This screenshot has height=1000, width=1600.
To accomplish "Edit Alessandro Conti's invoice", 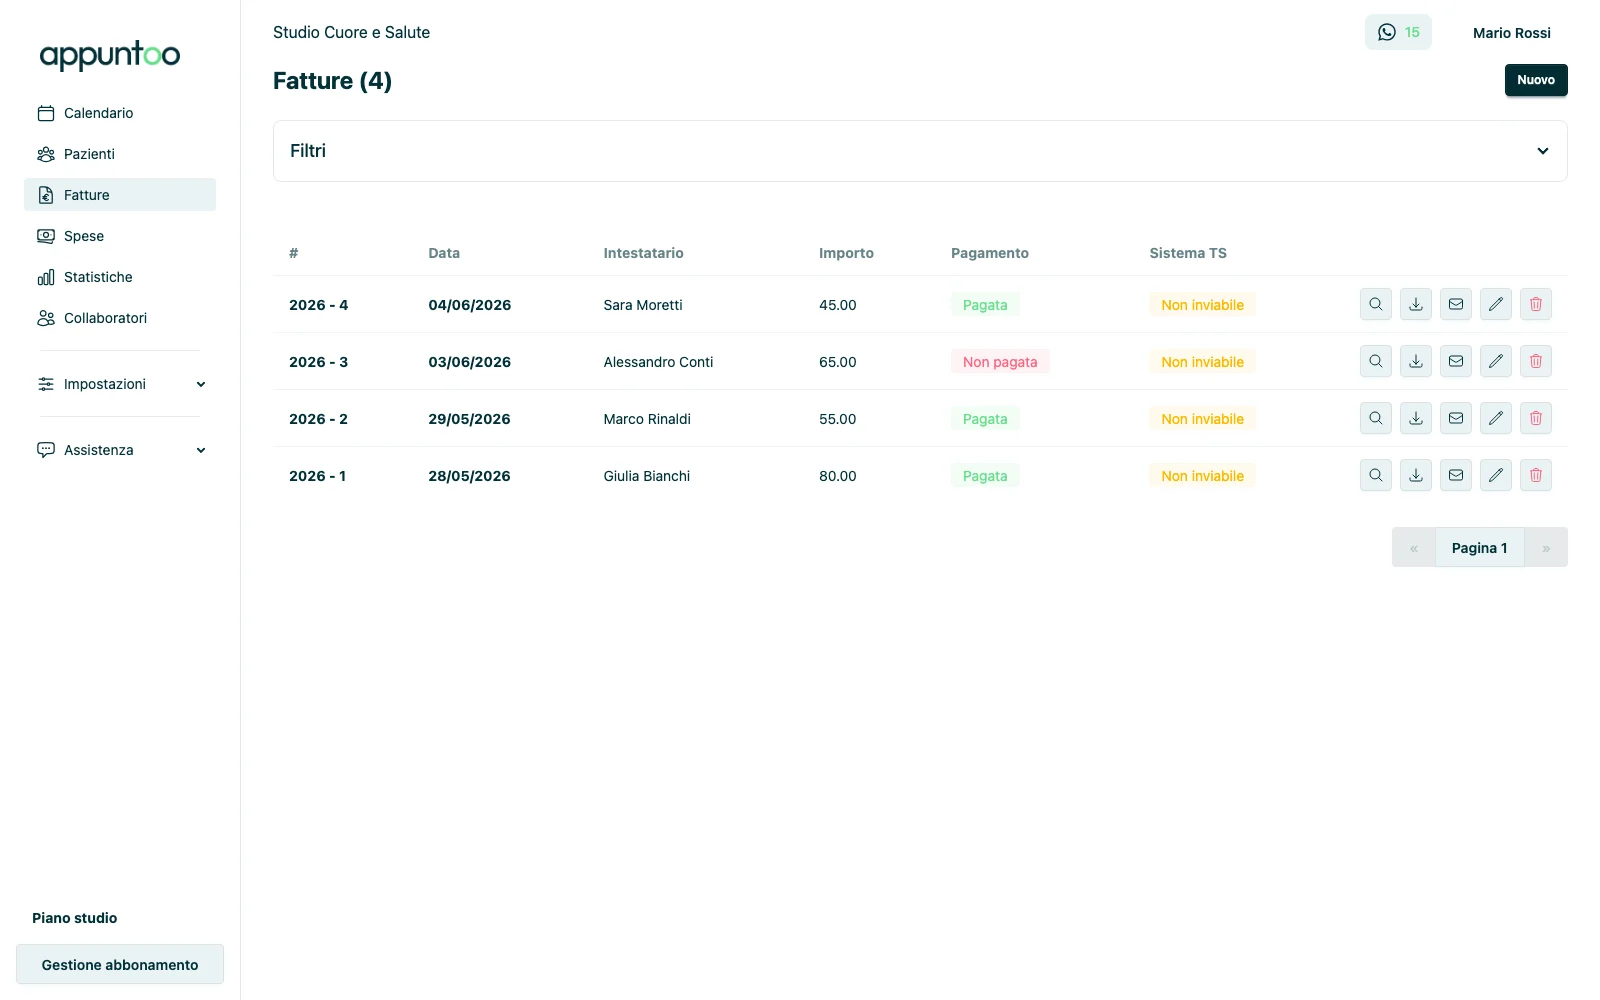I will 1496,361.
